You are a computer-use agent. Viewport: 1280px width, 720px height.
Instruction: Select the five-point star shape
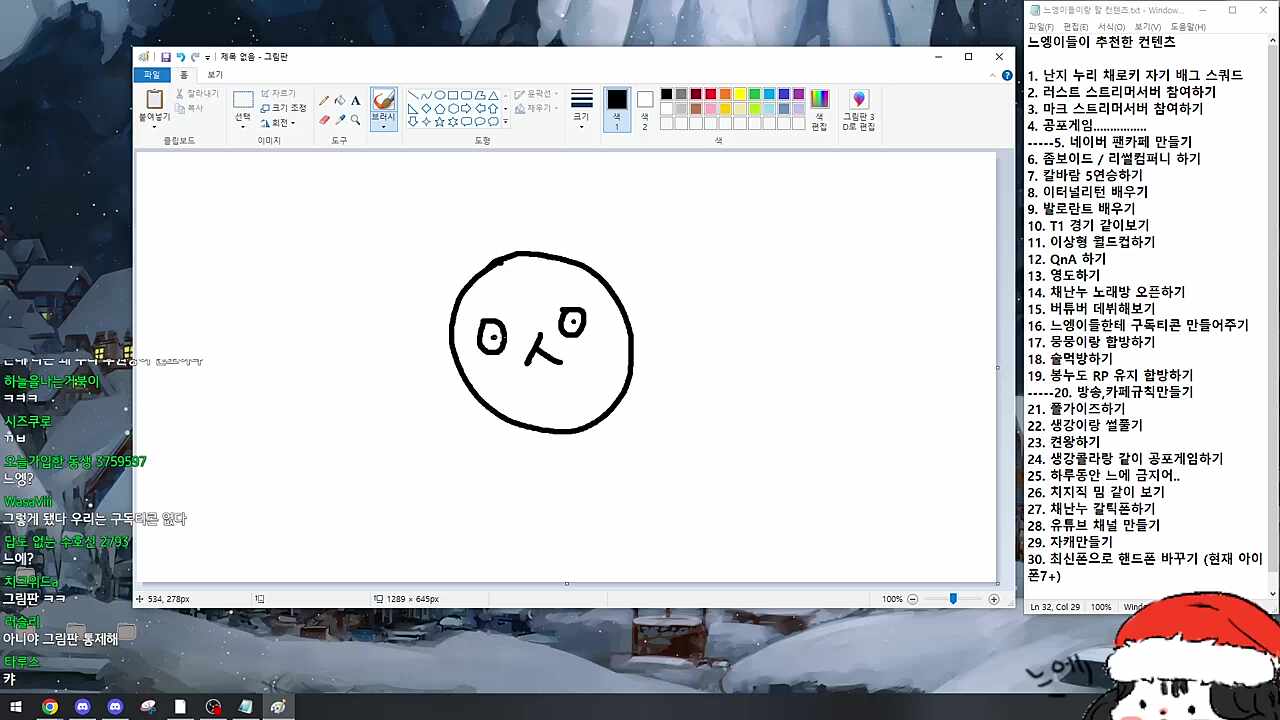440,121
